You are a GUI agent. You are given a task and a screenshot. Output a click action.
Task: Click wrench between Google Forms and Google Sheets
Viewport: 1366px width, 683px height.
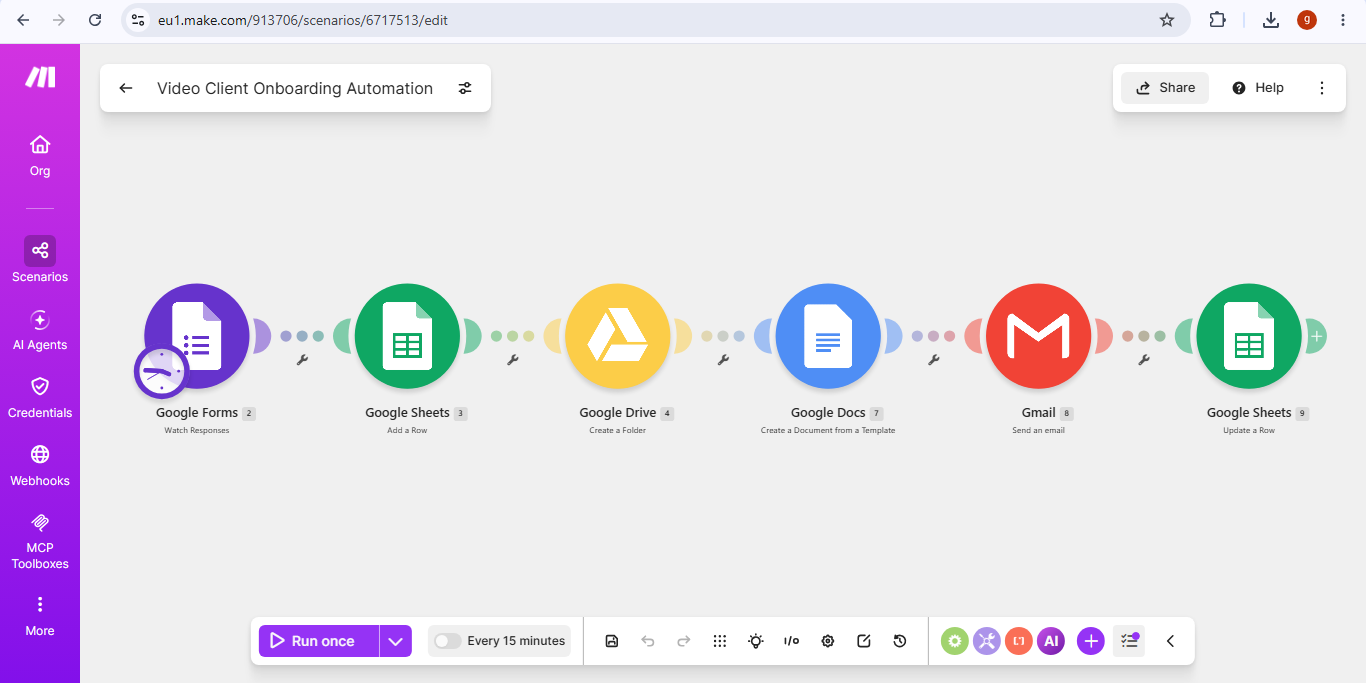coord(302,359)
